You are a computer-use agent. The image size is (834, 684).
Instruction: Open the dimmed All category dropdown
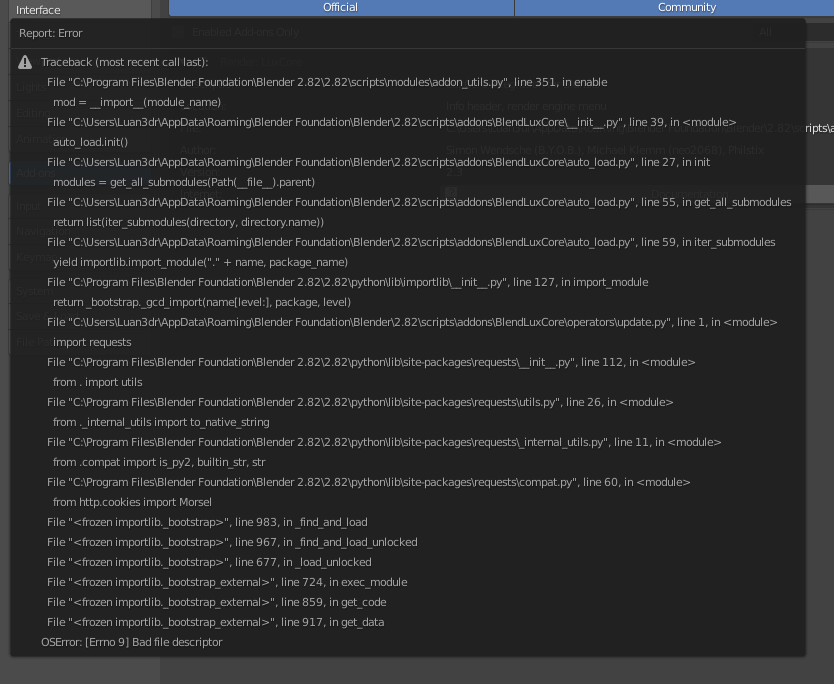pos(765,32)
